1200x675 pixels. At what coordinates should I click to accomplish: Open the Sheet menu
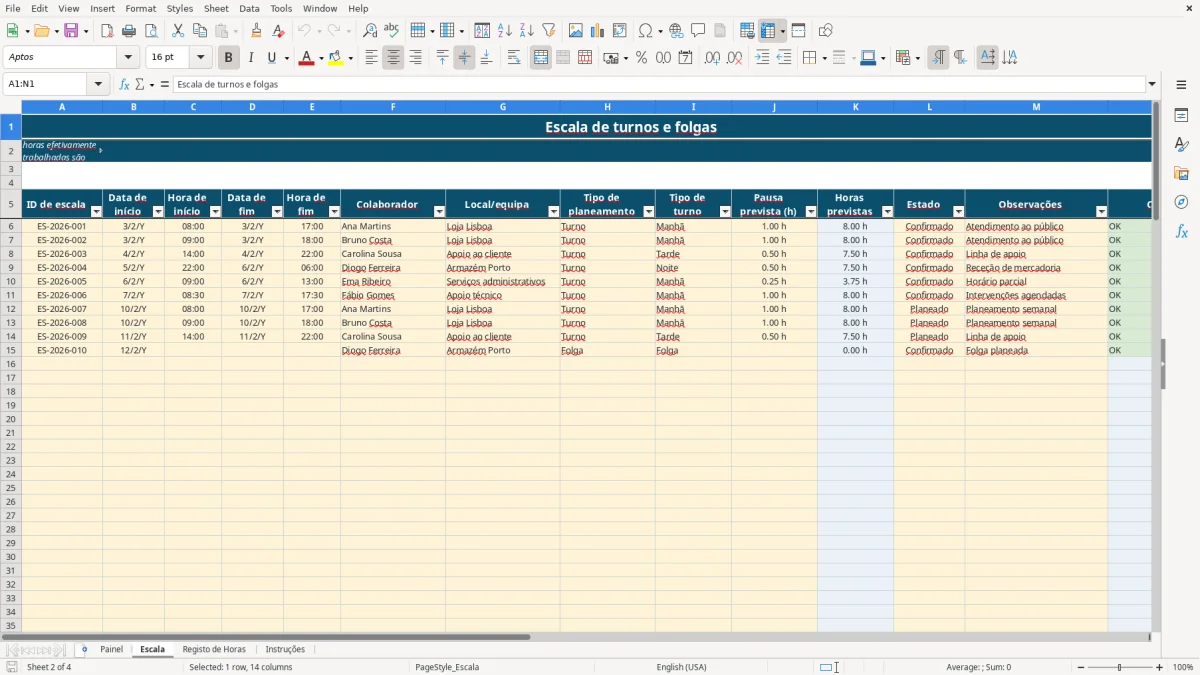point(216,8)
